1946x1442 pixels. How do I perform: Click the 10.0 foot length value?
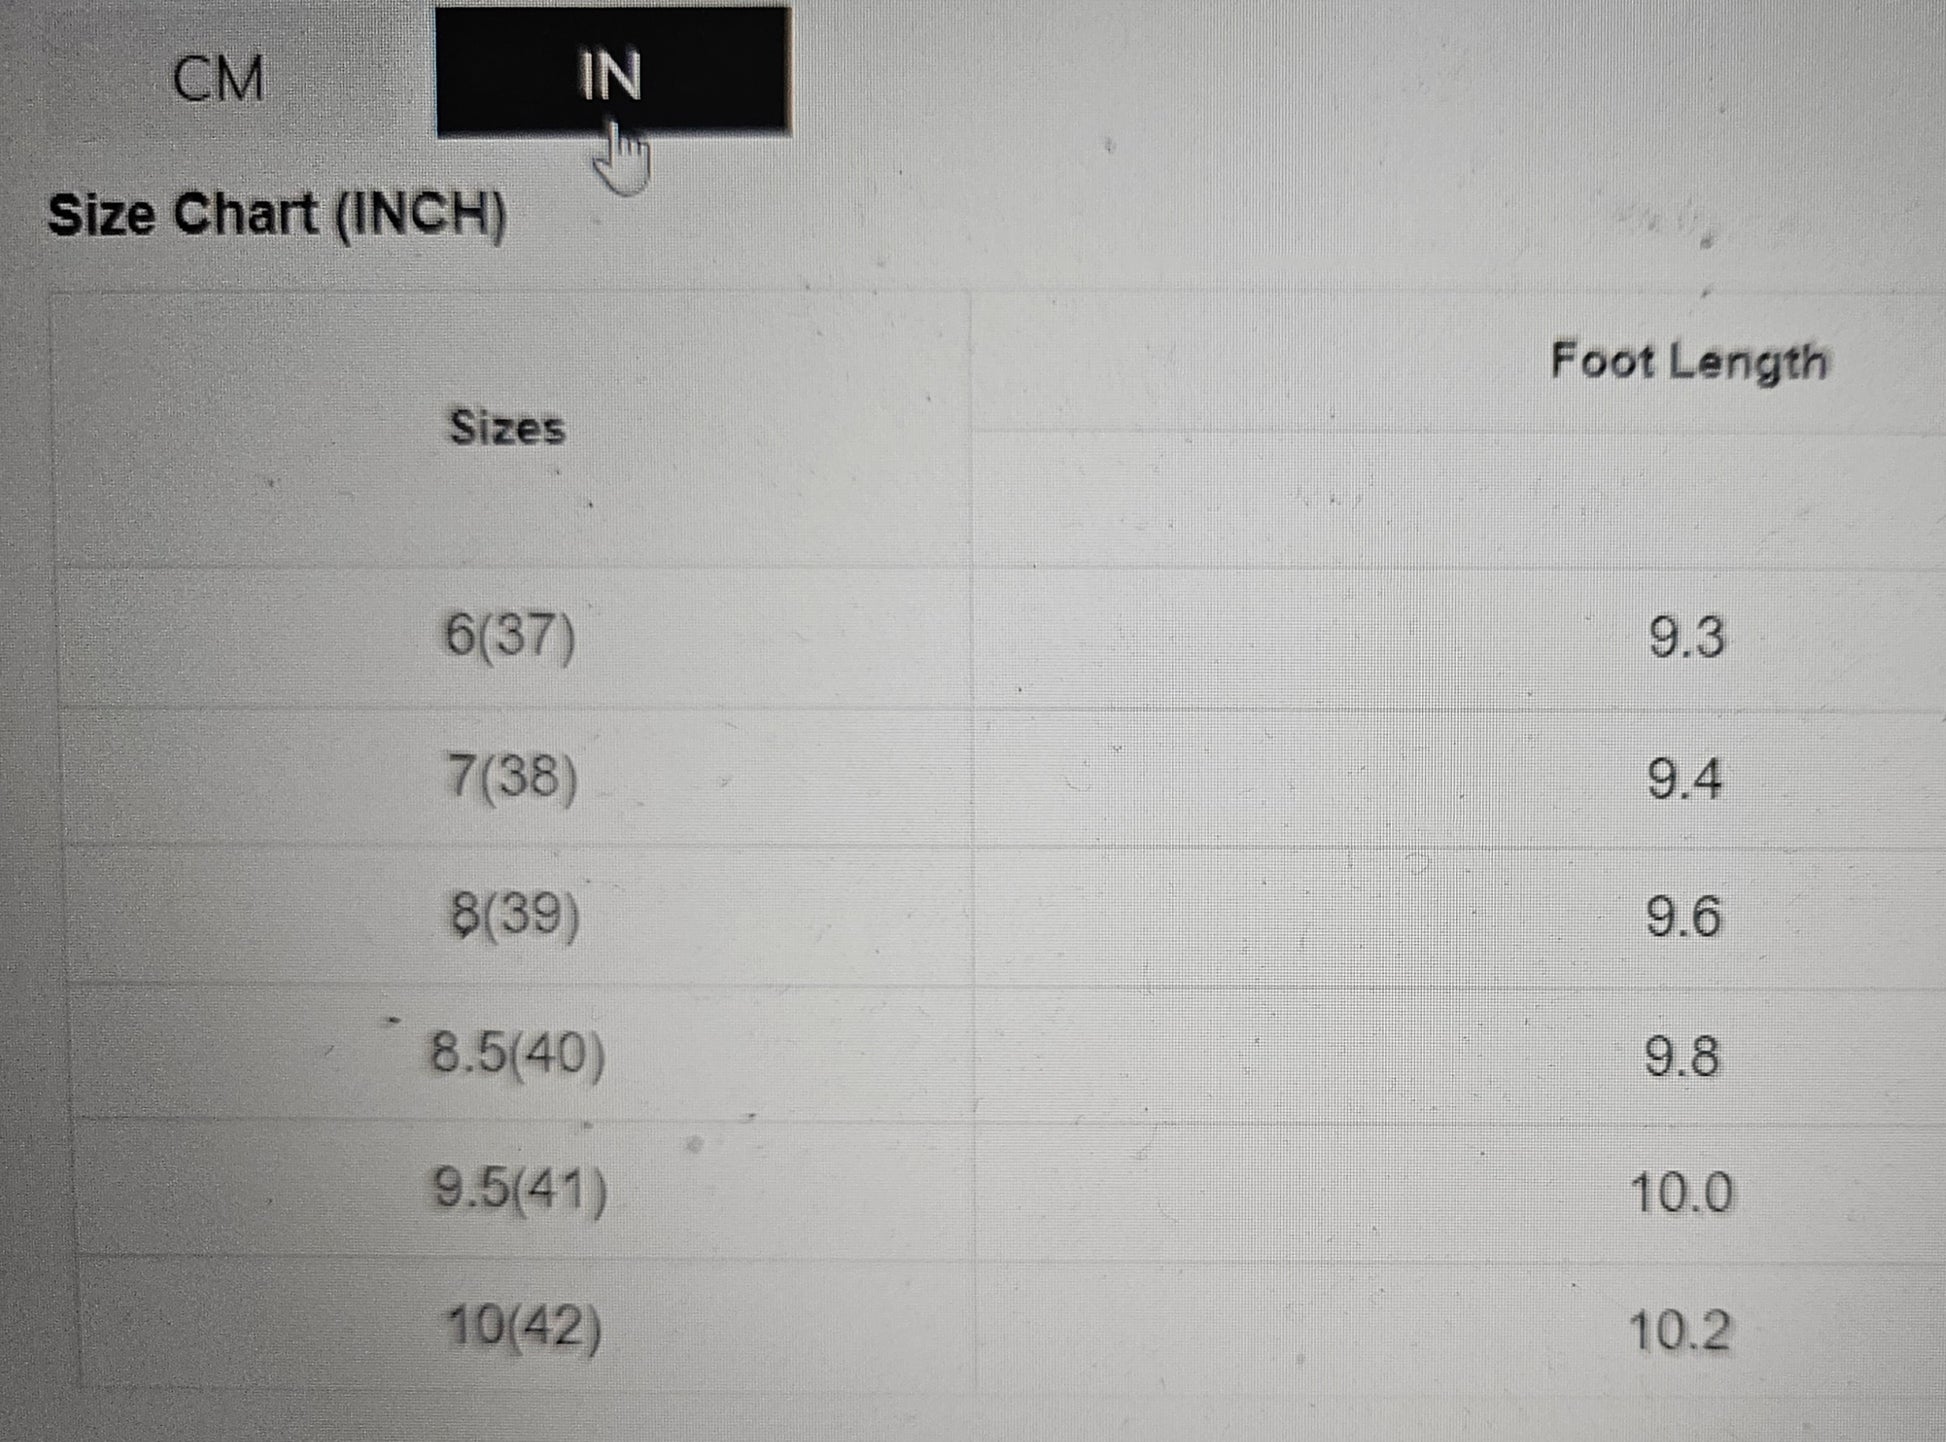tap(1681, 1193)
